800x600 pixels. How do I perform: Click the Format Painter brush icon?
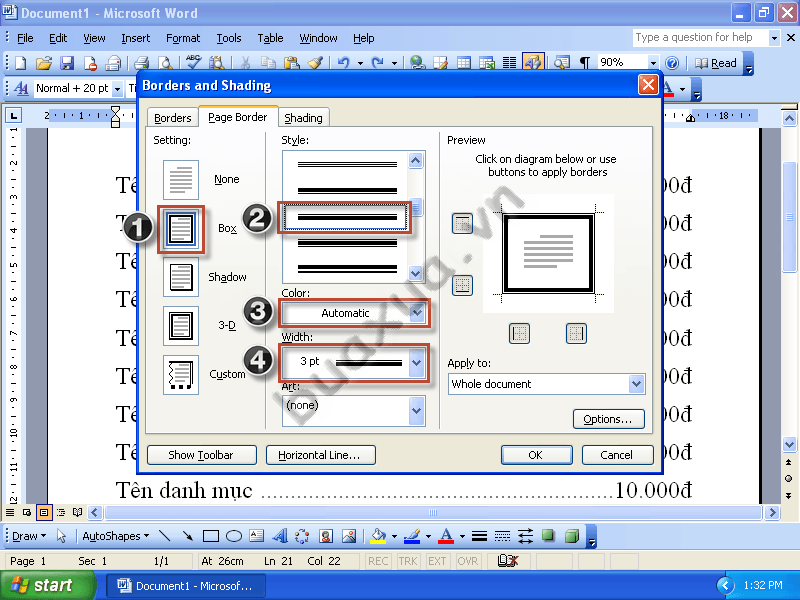(316, 63)
